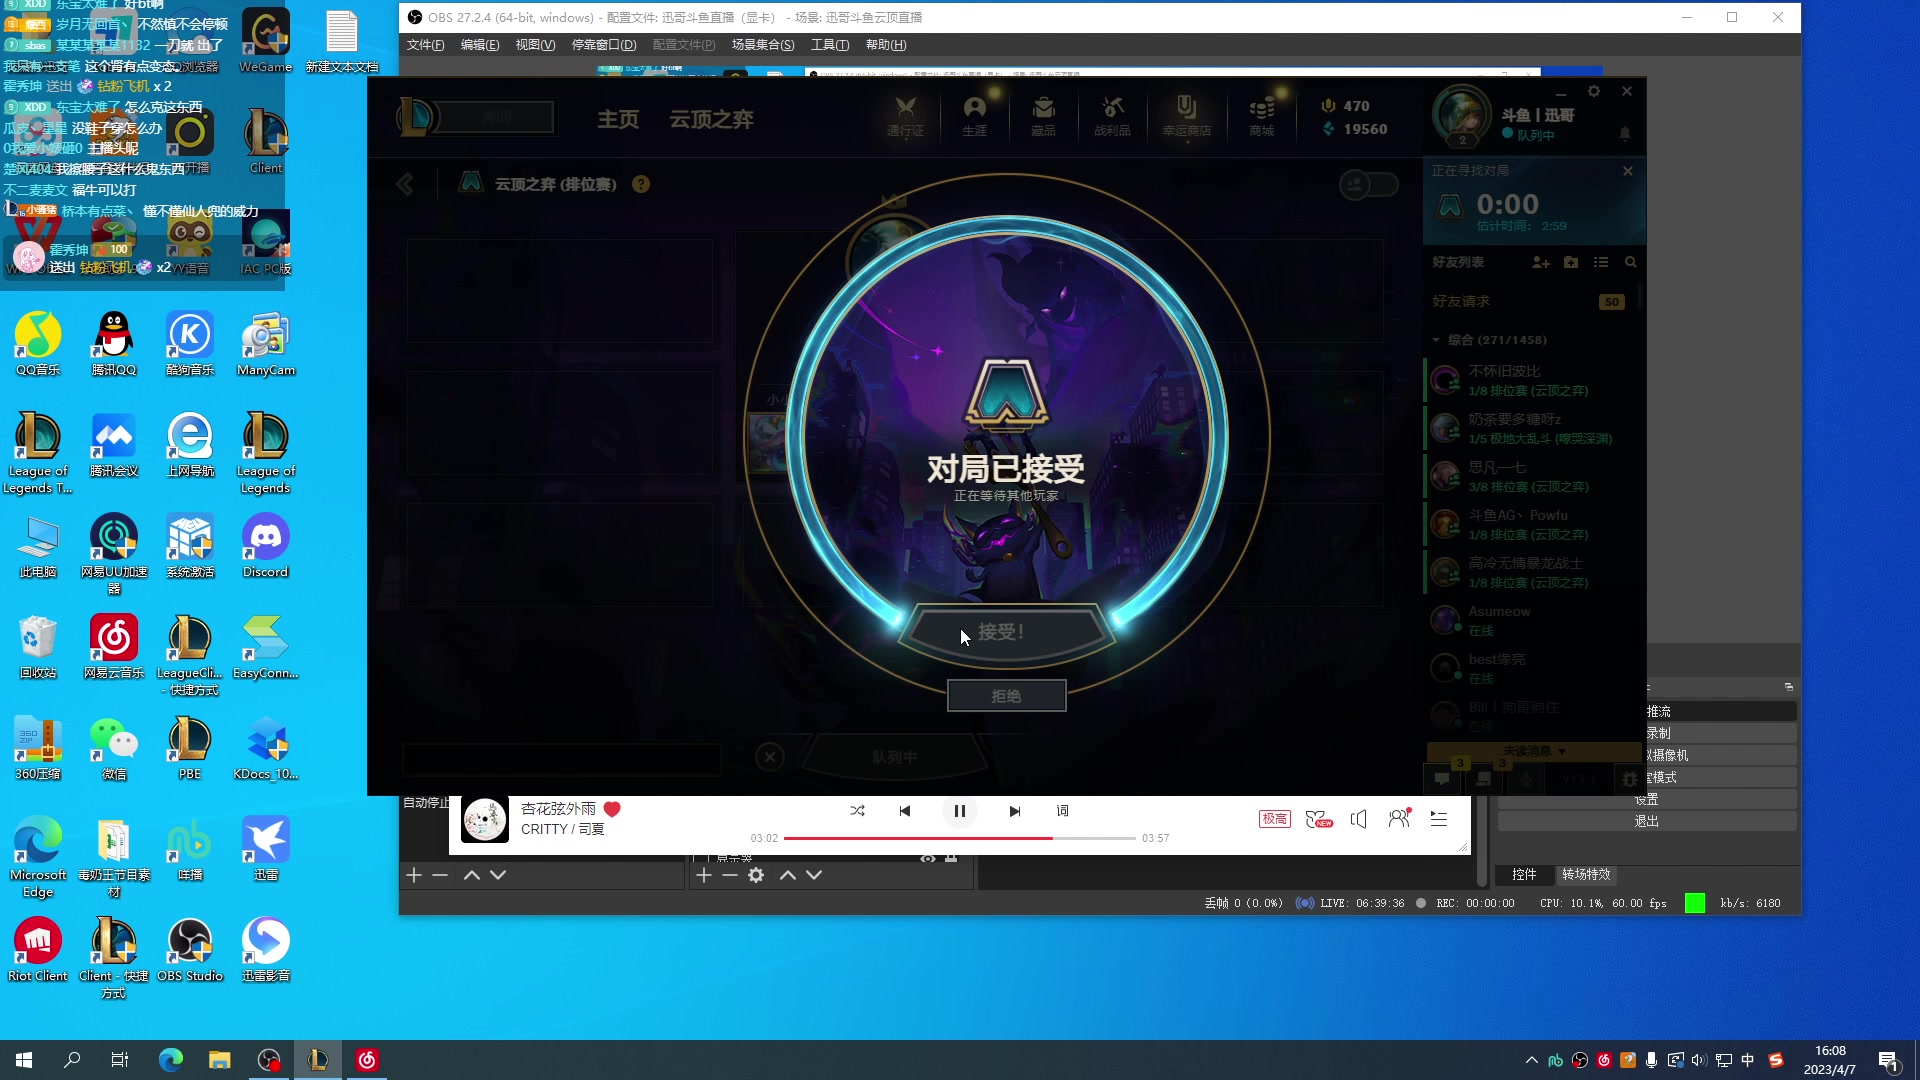This screenshot has height=1080, width=1920.
Task: Open the 主页 home tab in League client
Action: point(618,119)
